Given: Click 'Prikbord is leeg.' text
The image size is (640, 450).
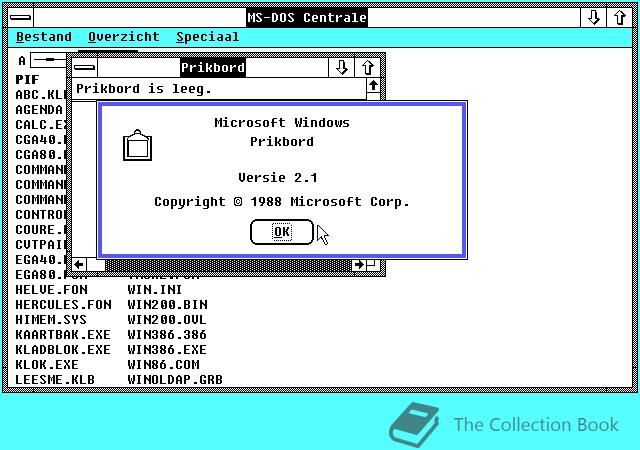Looking at the screenshot, I should coord(144,89).
